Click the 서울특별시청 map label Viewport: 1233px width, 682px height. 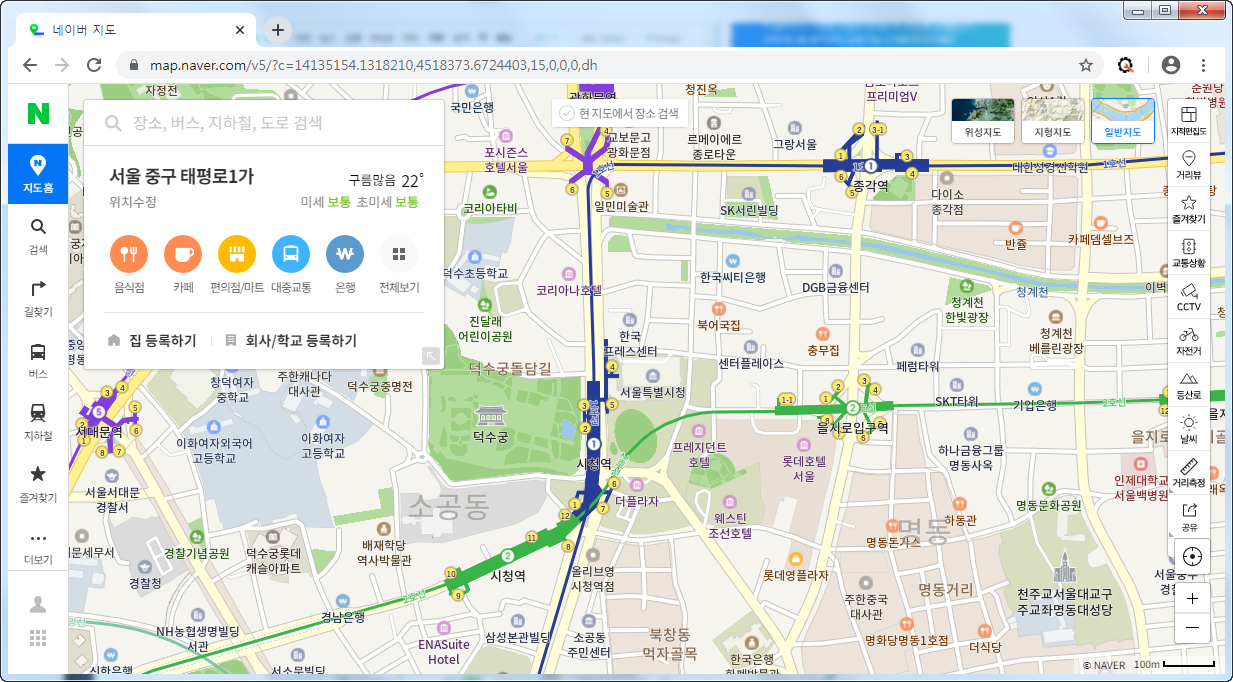pos(652,393)
